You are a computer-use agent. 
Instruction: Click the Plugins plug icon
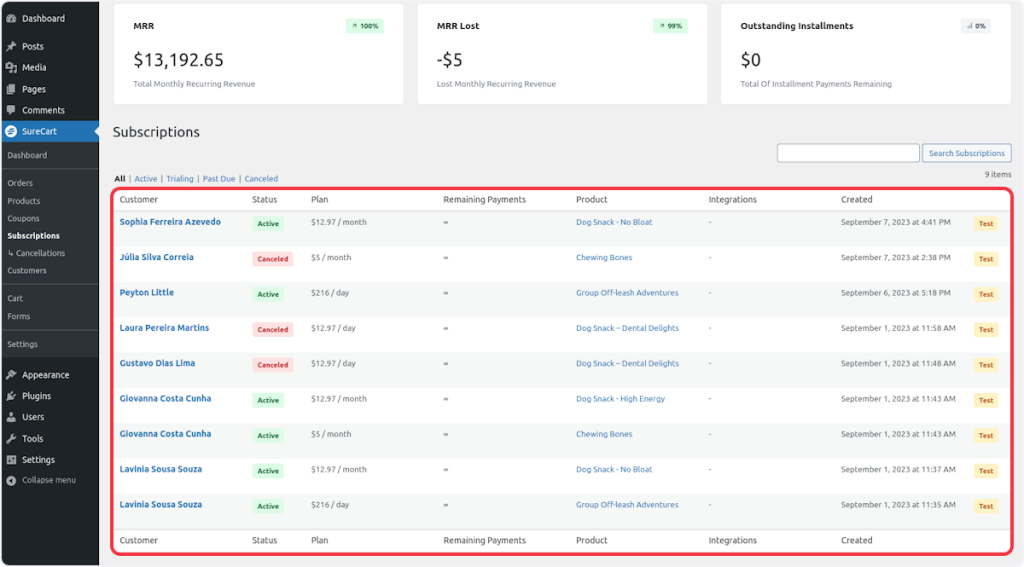11,396
